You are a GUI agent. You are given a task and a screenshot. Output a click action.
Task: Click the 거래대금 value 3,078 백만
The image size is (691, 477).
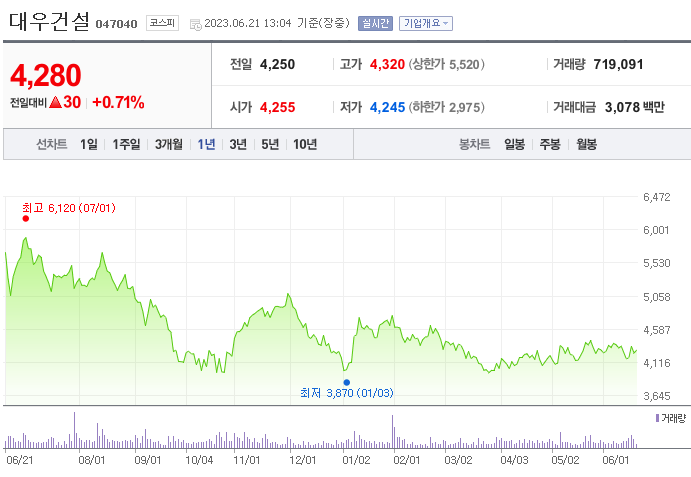(x=635, y=107)
